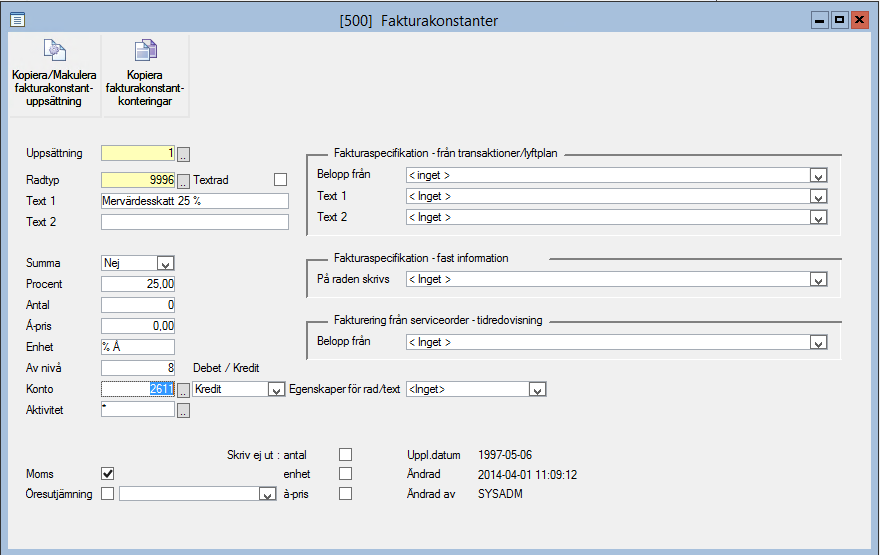Minimize the Fakturakonstanter window
The width and height of the screenshot is (880, 555).
[x=820, y=20]
